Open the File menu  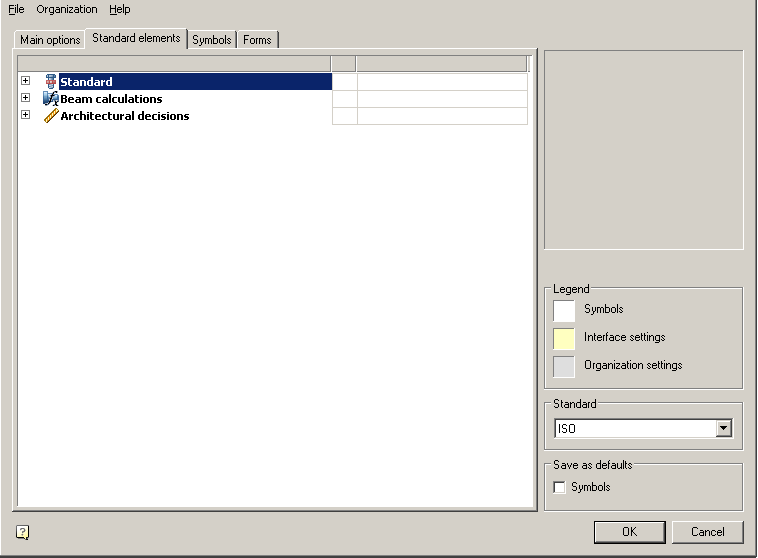click(x=16, y=9)
